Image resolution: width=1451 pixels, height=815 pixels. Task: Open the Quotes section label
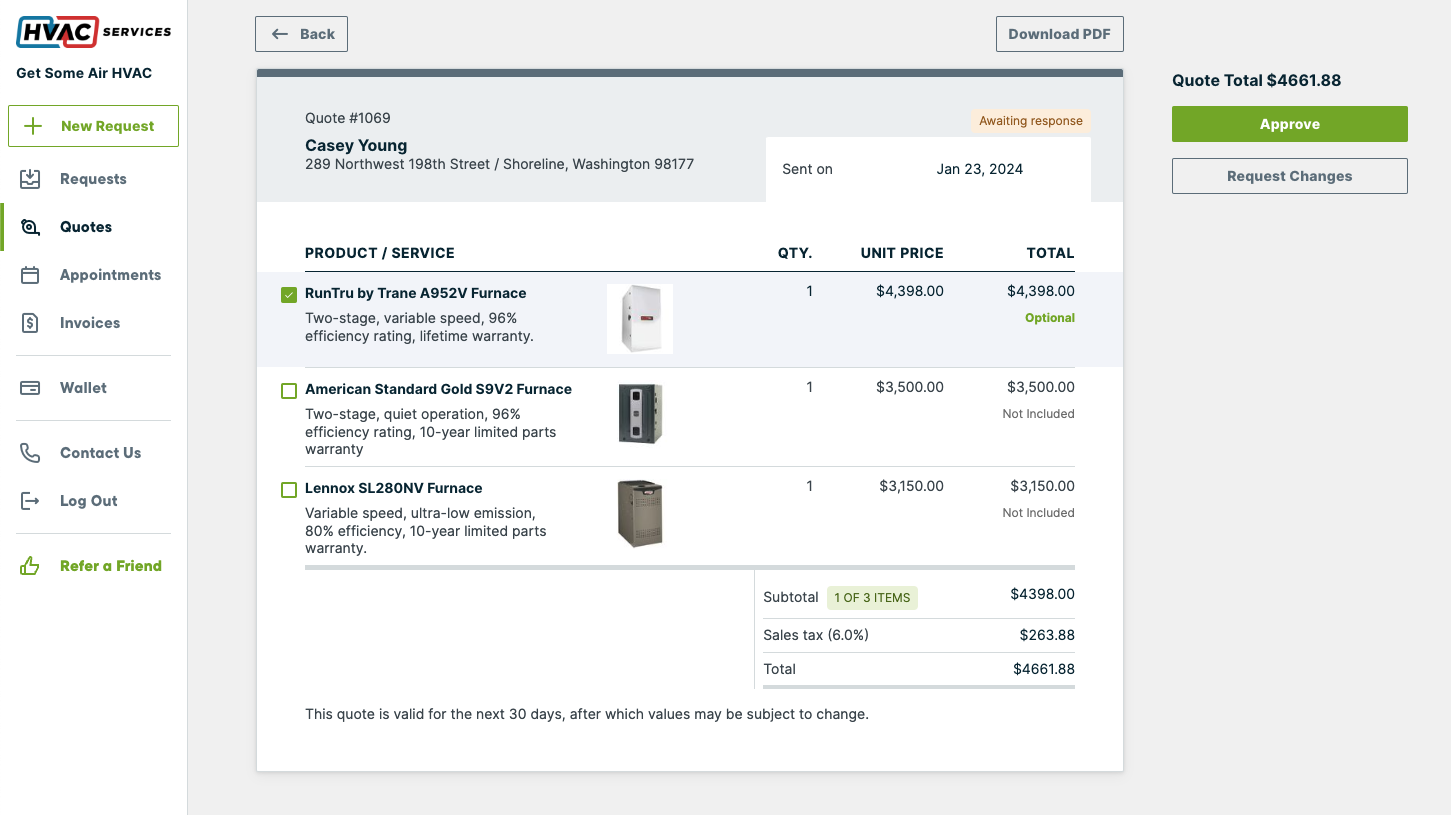coord(86,227)
